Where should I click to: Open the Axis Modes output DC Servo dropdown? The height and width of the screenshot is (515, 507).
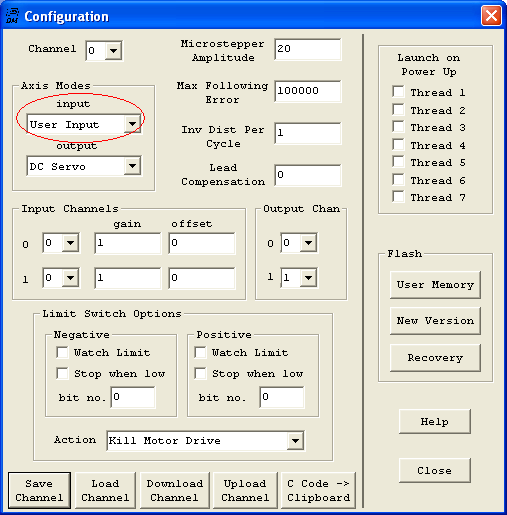click(x=132, y=166)
